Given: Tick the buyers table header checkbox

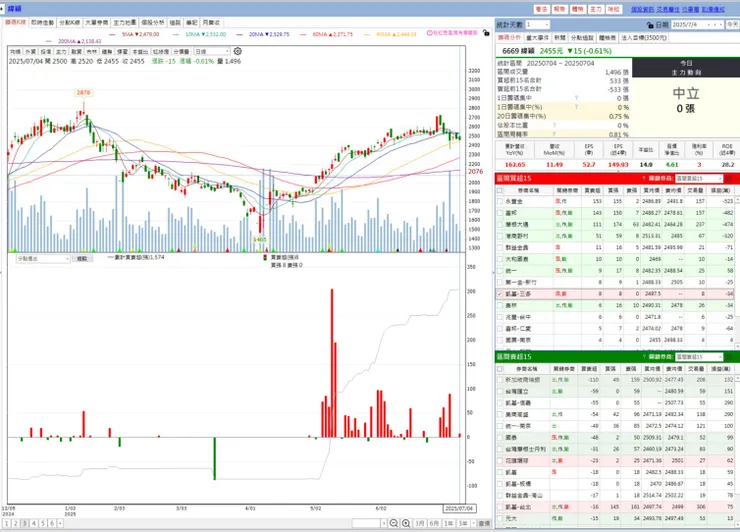Looking at the screenshot, I should 500,190.
